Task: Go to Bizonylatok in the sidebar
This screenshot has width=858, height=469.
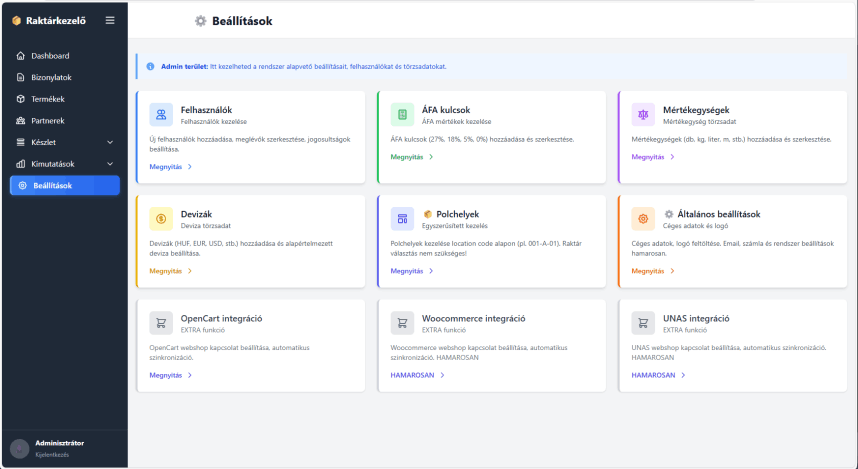Action: click(51, 77)
